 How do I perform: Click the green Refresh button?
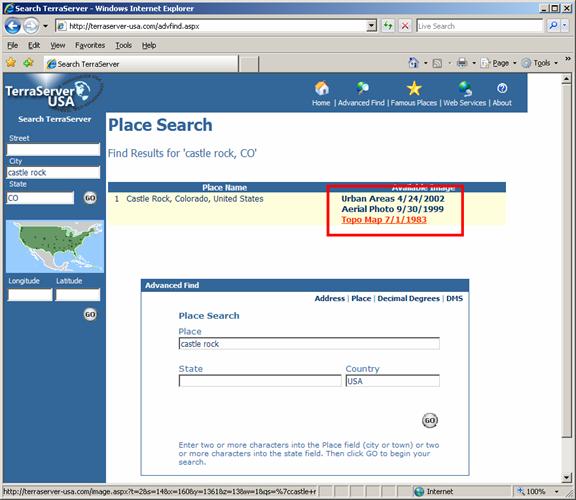tap(388, 26)
